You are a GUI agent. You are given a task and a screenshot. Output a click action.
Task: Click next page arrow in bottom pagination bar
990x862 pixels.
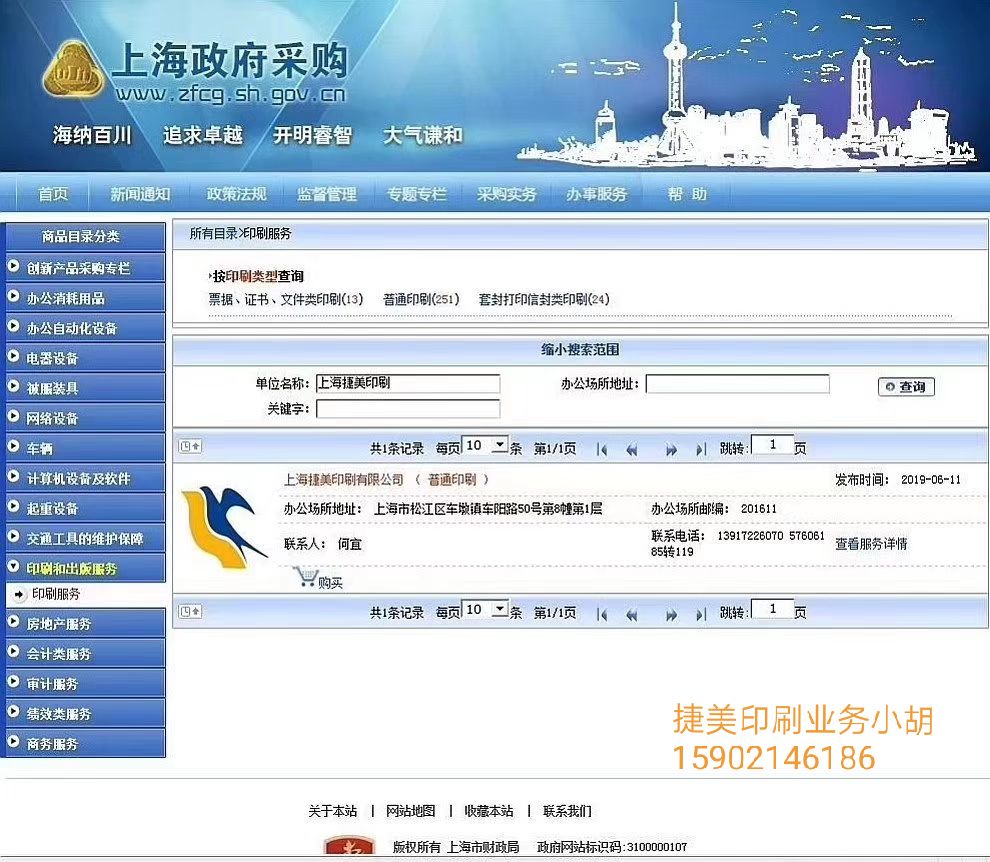672,613
